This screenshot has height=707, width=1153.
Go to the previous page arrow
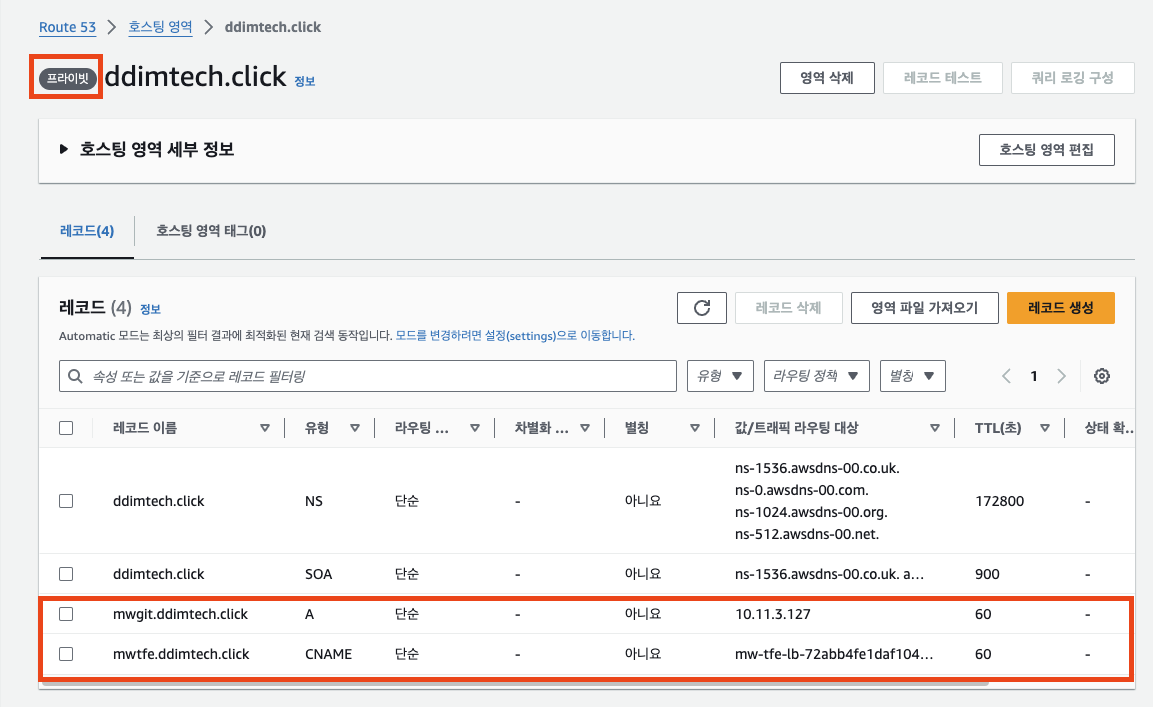click(1007, 376)
